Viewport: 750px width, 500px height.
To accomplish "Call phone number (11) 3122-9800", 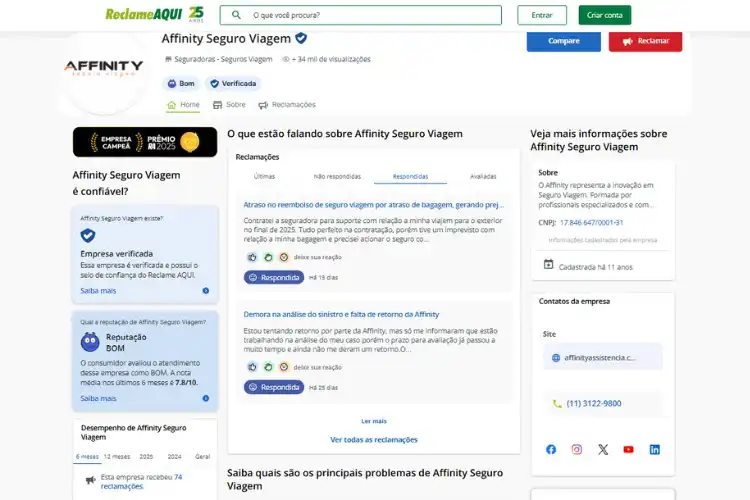I will pyautogui.click(x=594, y=403).
